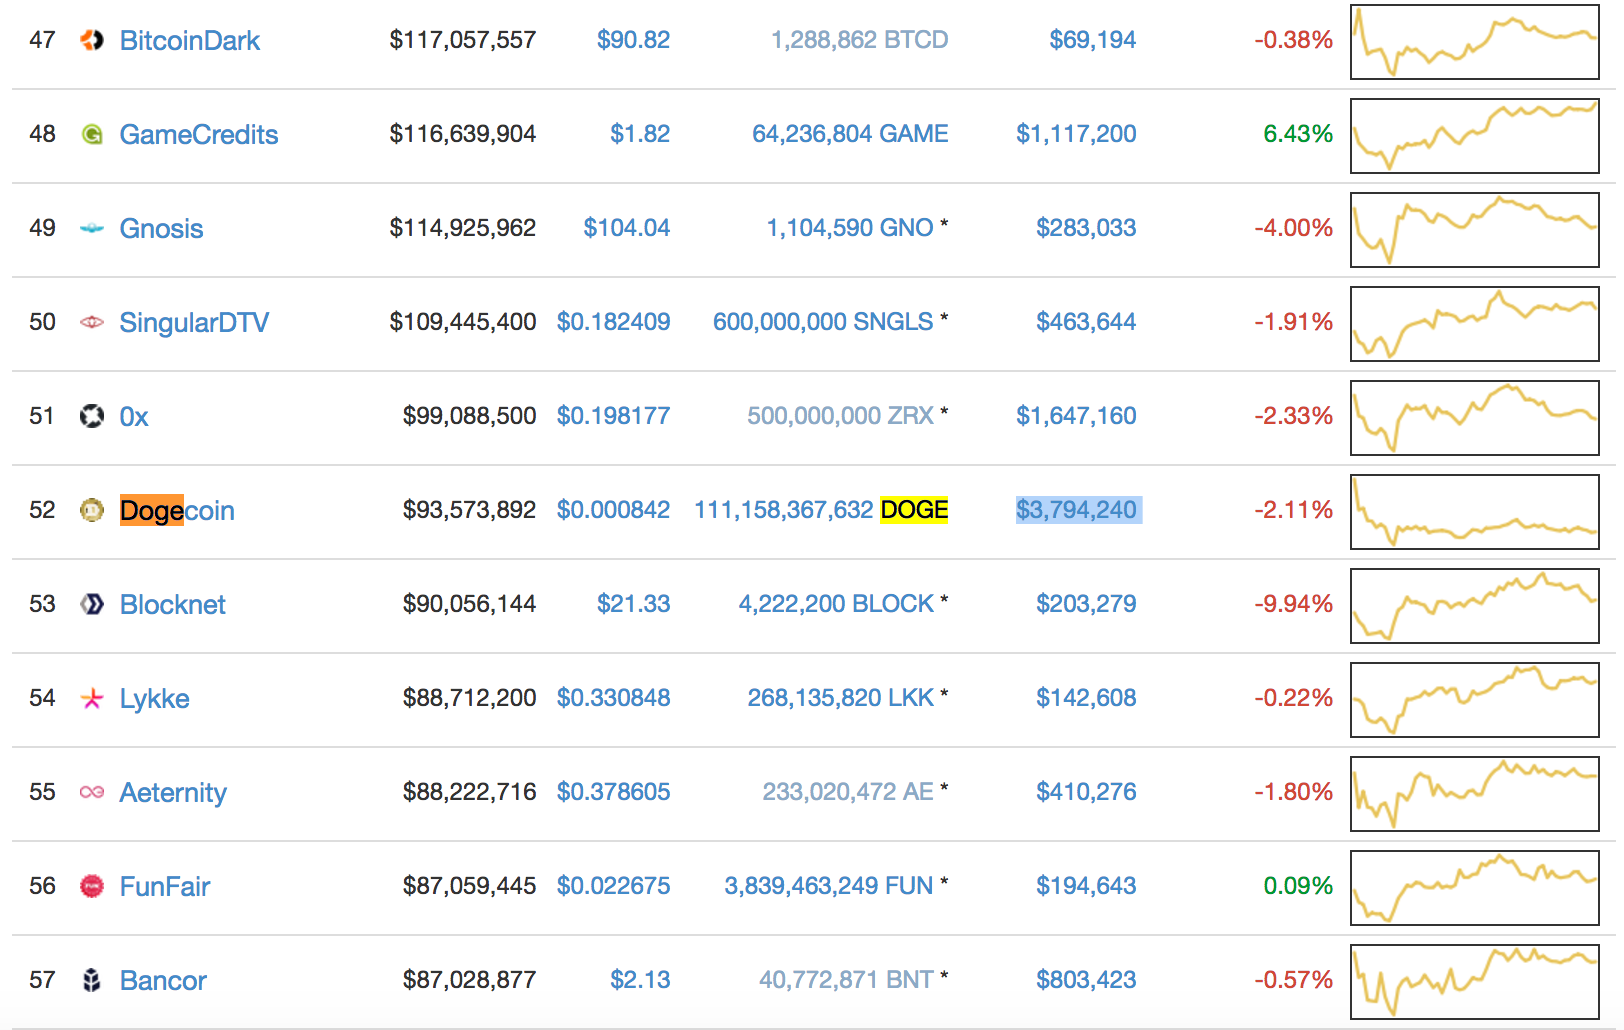
Task: Open the Dogecoin 7-day price chart
Action: click(x=1475, y=512)
